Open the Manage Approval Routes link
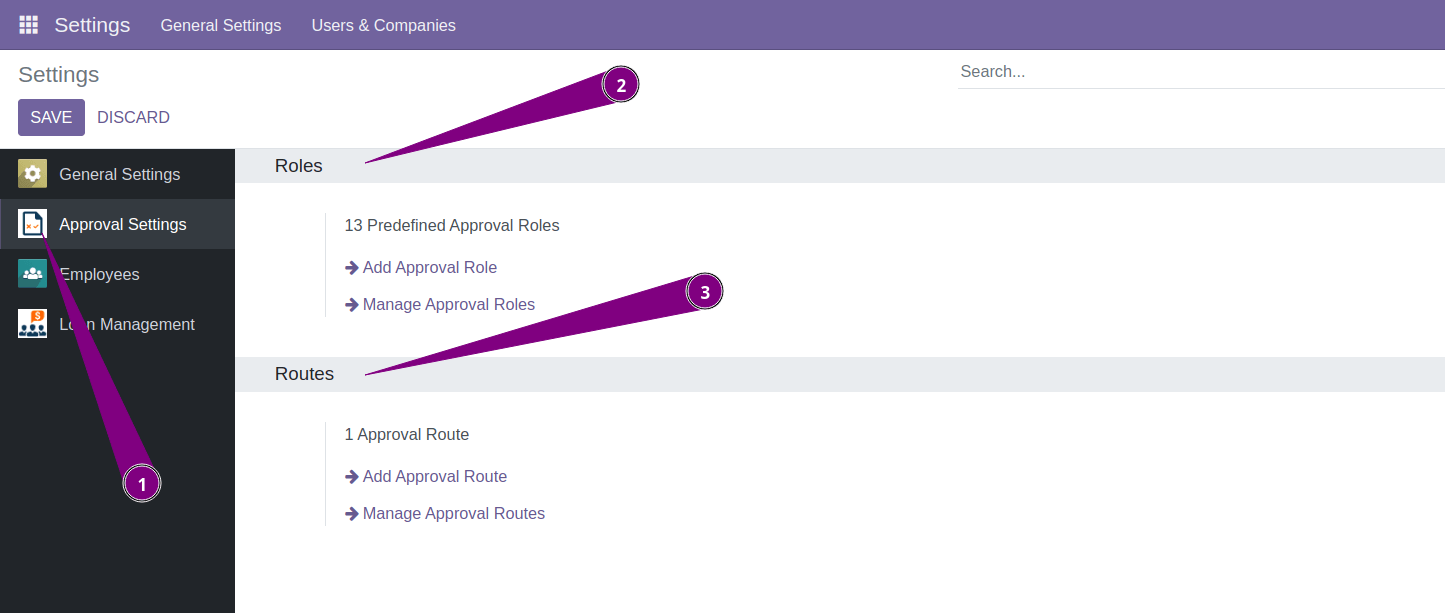This screenshot has height=613, width=1445. [453, 513]
